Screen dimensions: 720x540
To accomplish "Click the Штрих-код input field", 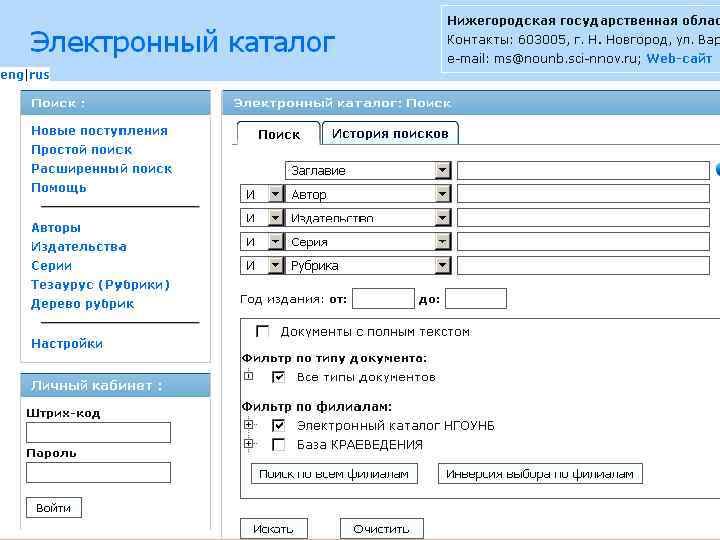I will coord(98,433).
